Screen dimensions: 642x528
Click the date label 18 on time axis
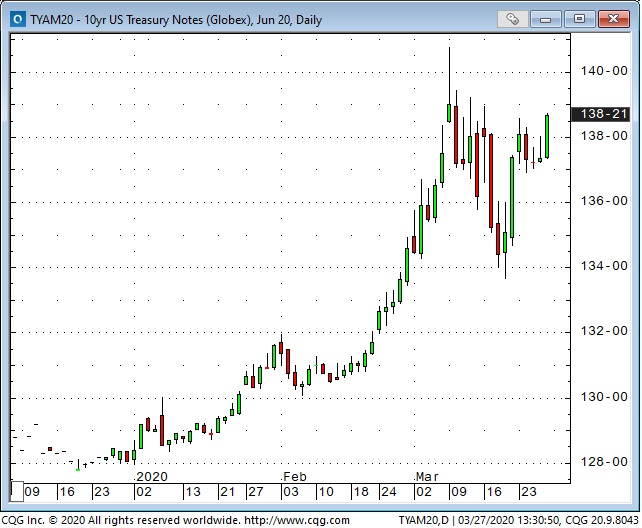click(361, 492)
